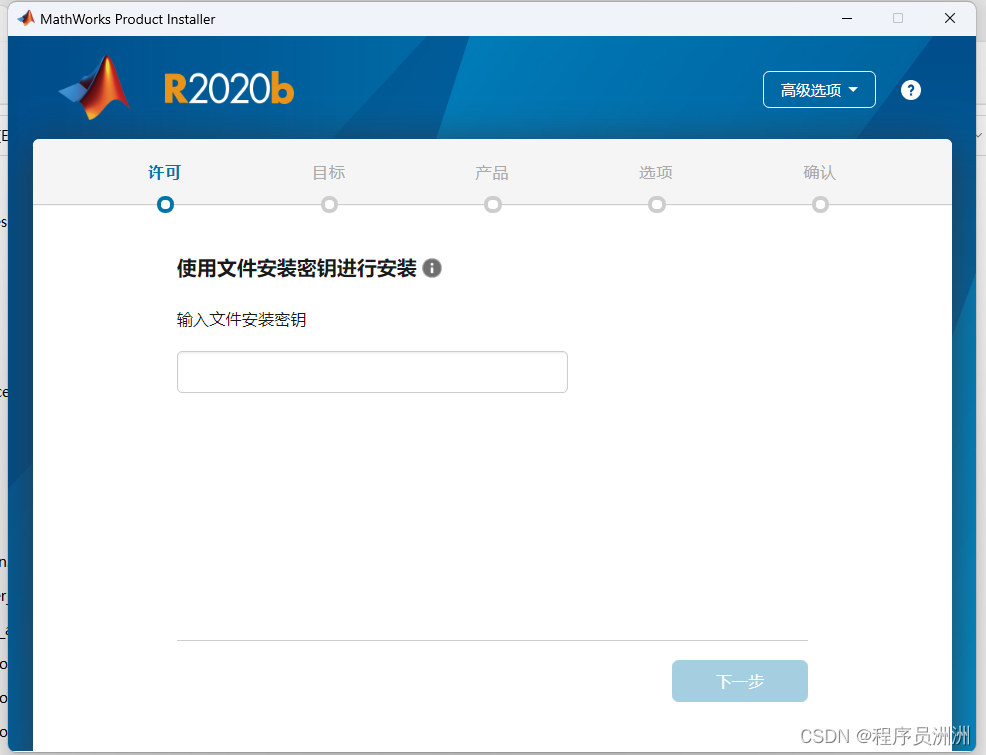Viewport: 986px width, 755px height.
Task: Click the 输入文件安装密钥 label text
Action: [x=241, y=319]
